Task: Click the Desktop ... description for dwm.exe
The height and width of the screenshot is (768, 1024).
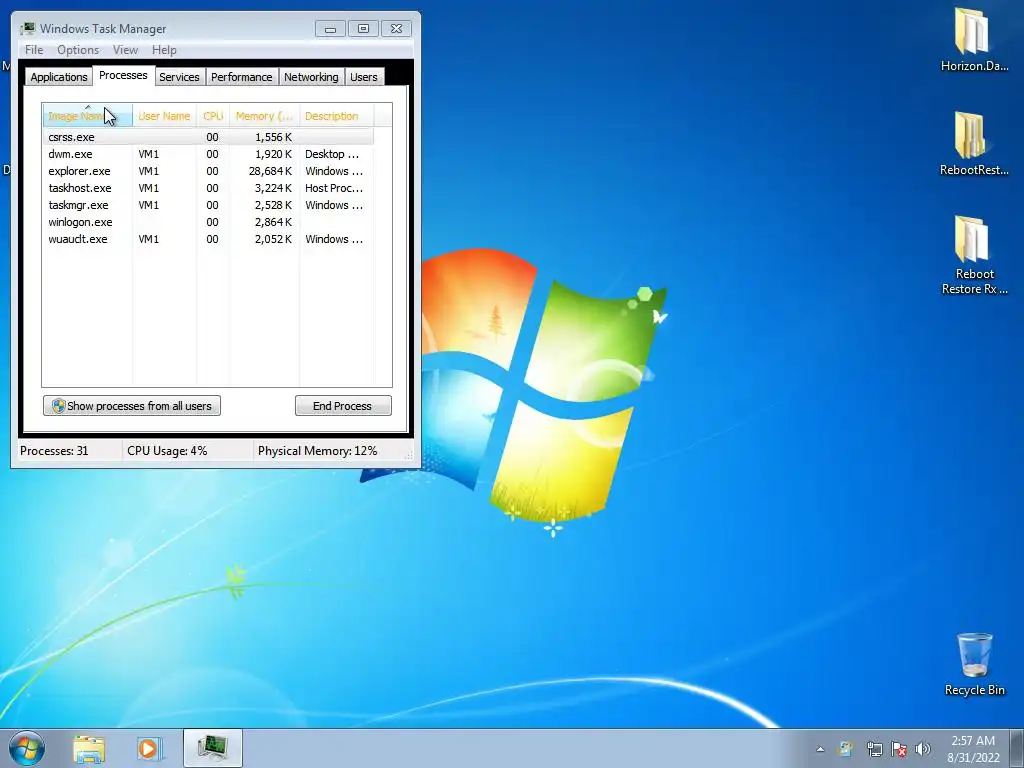Action: tap(332, 154)
